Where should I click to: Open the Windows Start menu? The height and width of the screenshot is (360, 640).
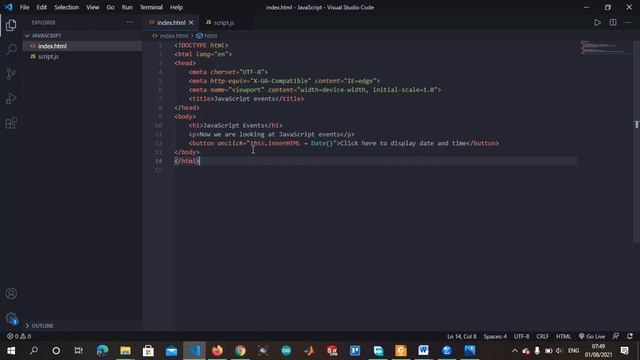coord(11,351)
